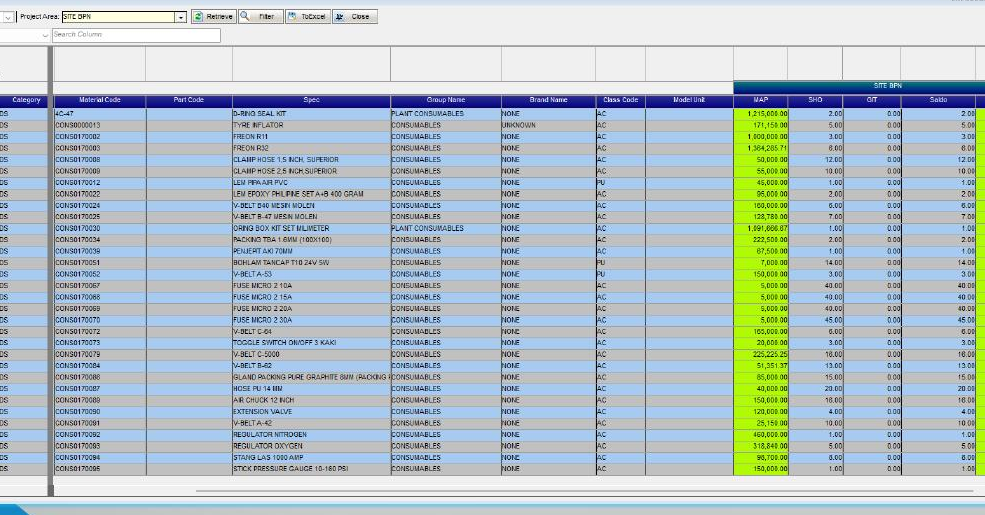Select MAP value 318,840.00 cell

761,446
